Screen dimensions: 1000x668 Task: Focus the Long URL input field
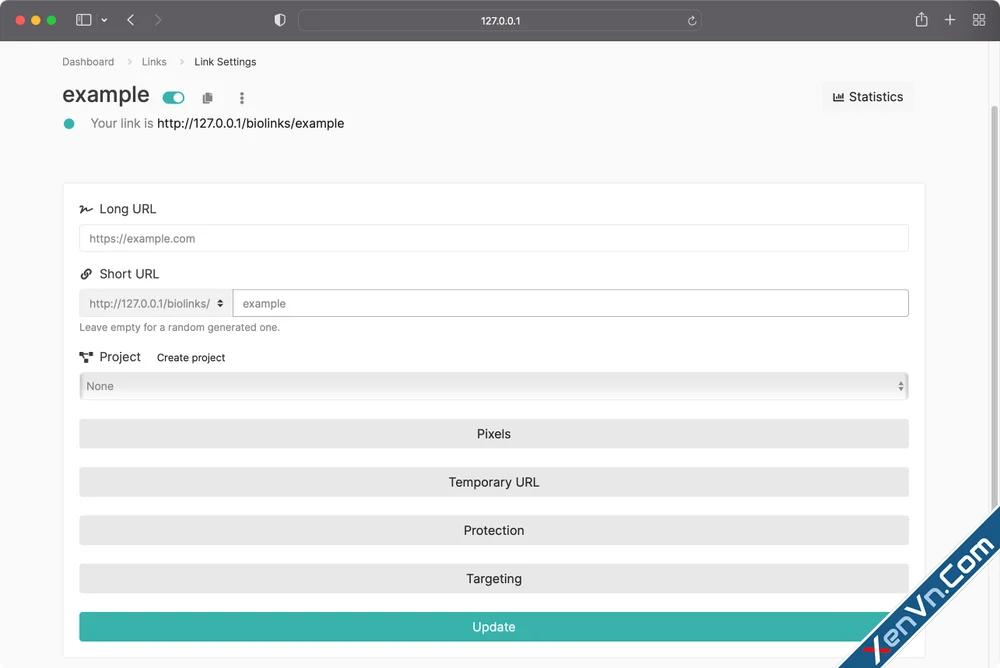click(494, 238)
